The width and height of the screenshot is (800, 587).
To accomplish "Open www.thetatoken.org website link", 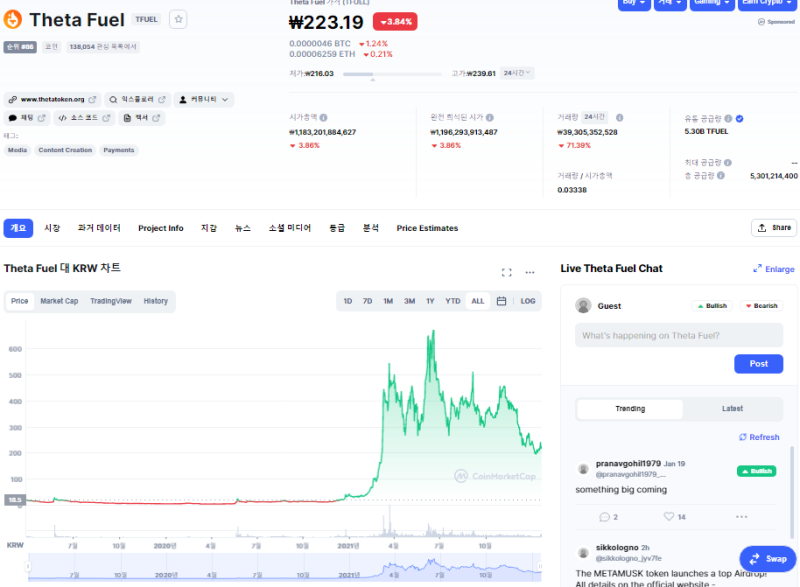I will 52,99.
